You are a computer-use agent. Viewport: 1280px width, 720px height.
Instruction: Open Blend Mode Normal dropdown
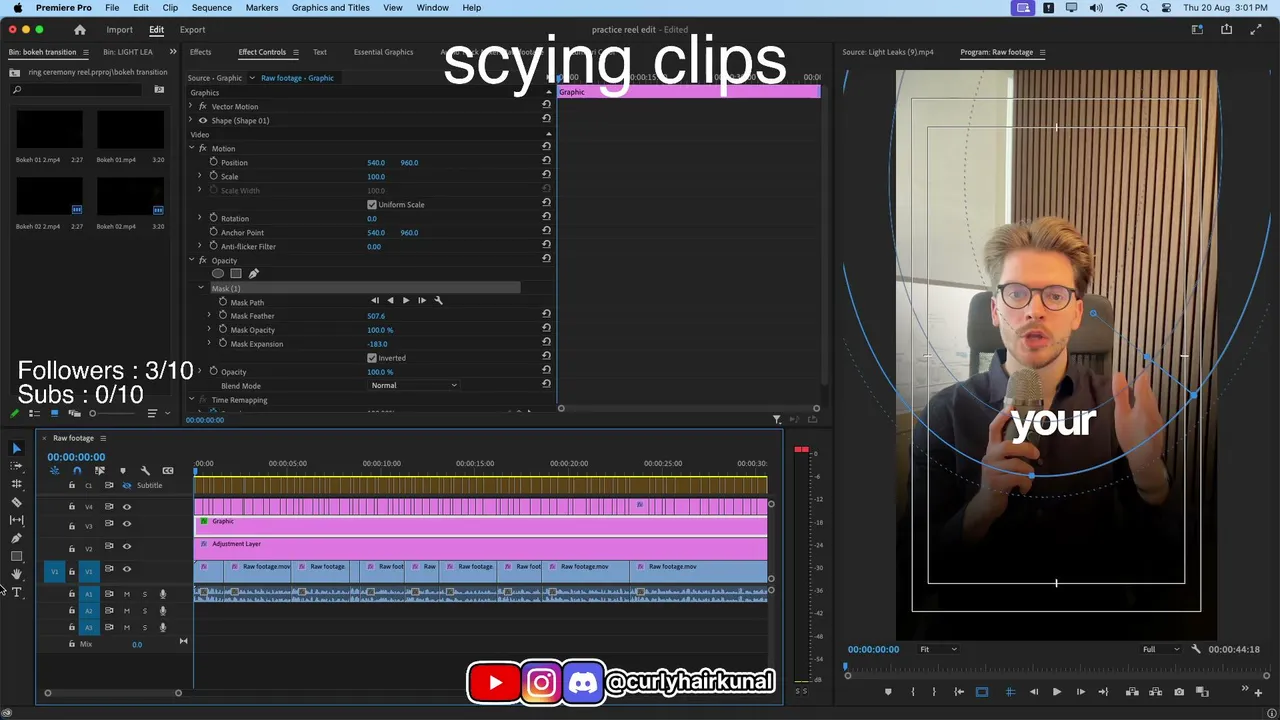click(413, 385)
